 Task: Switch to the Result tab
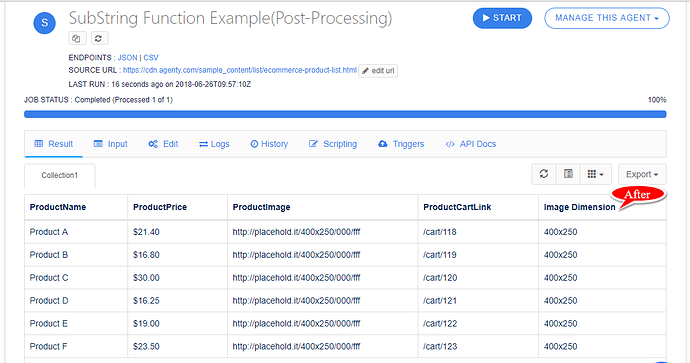(x=54, y=144)
